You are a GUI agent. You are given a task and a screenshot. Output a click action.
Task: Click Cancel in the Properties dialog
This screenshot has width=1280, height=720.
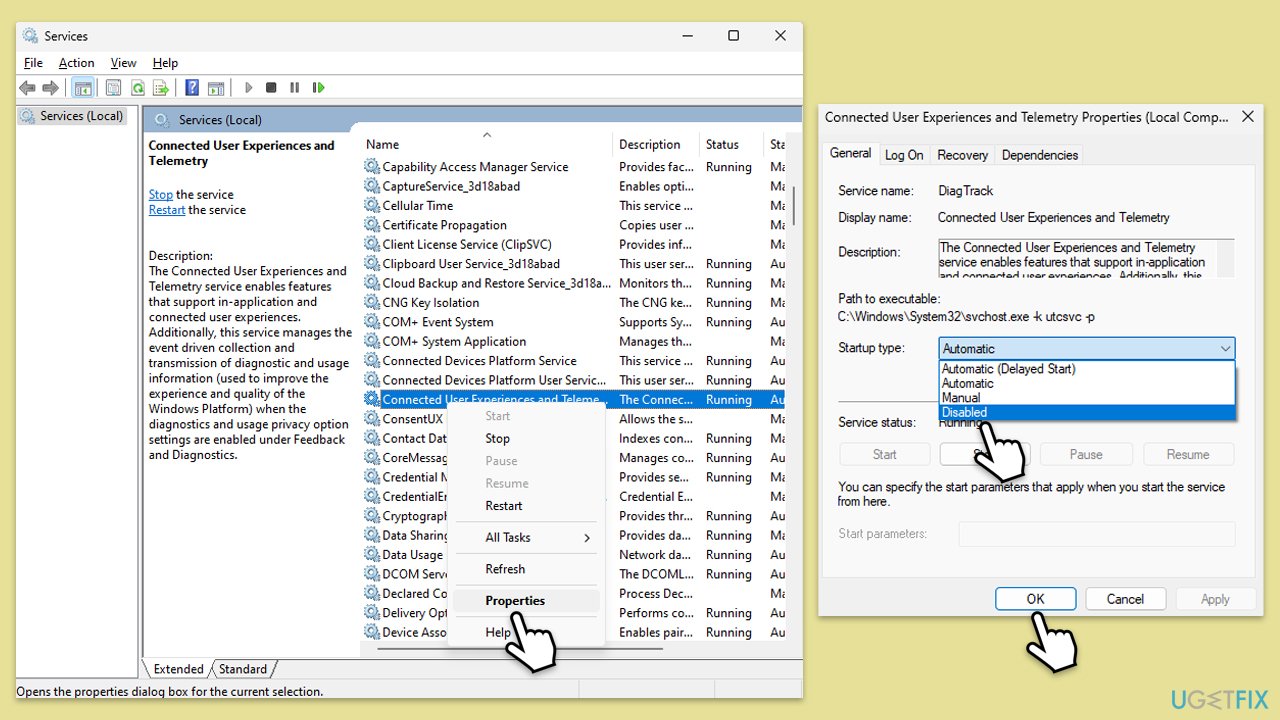tap(1125, 599)
